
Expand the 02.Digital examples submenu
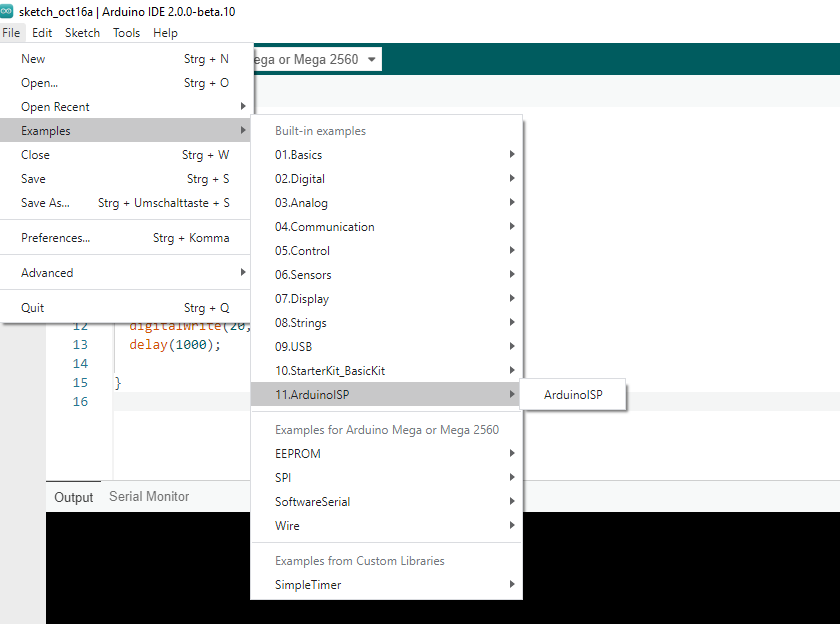tap(386, 179)
